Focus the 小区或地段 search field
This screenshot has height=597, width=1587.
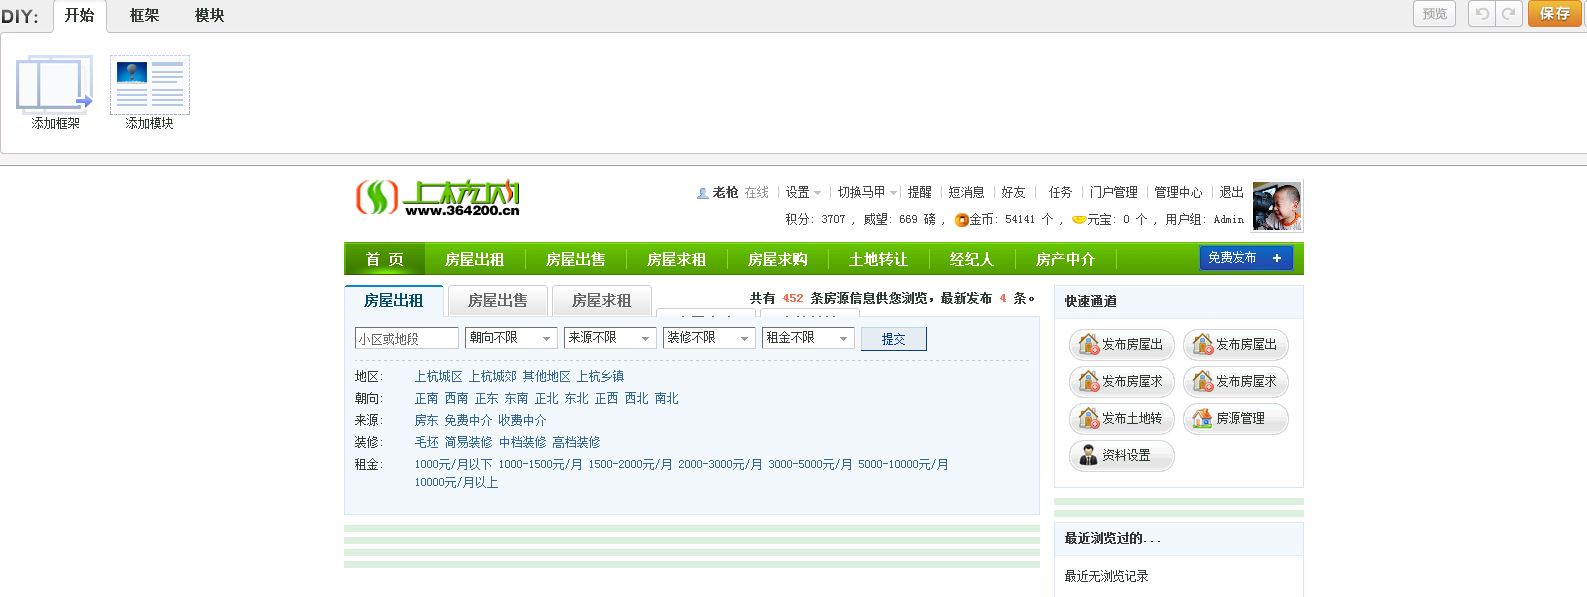click(x=406, y=339)
